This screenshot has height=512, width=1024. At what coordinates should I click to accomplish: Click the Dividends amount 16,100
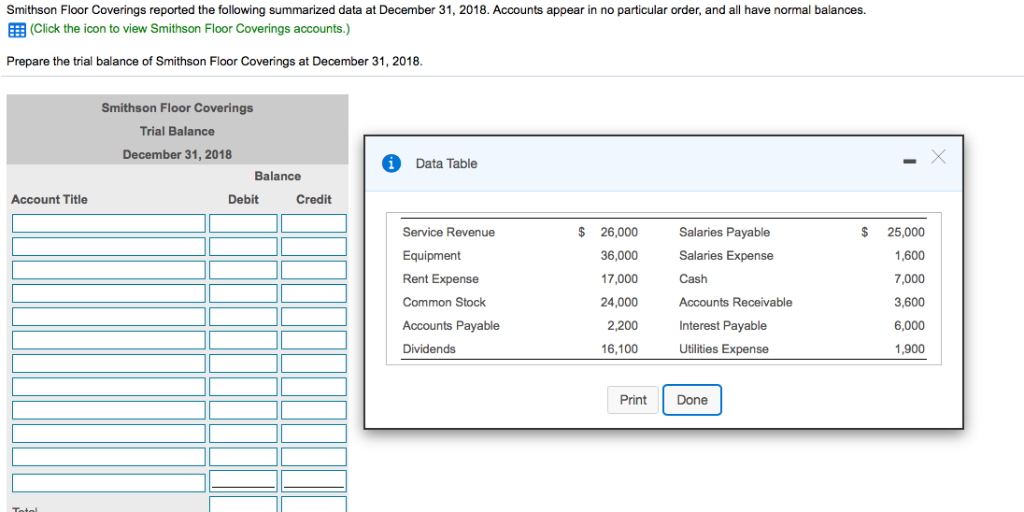(x=619, y=349)
